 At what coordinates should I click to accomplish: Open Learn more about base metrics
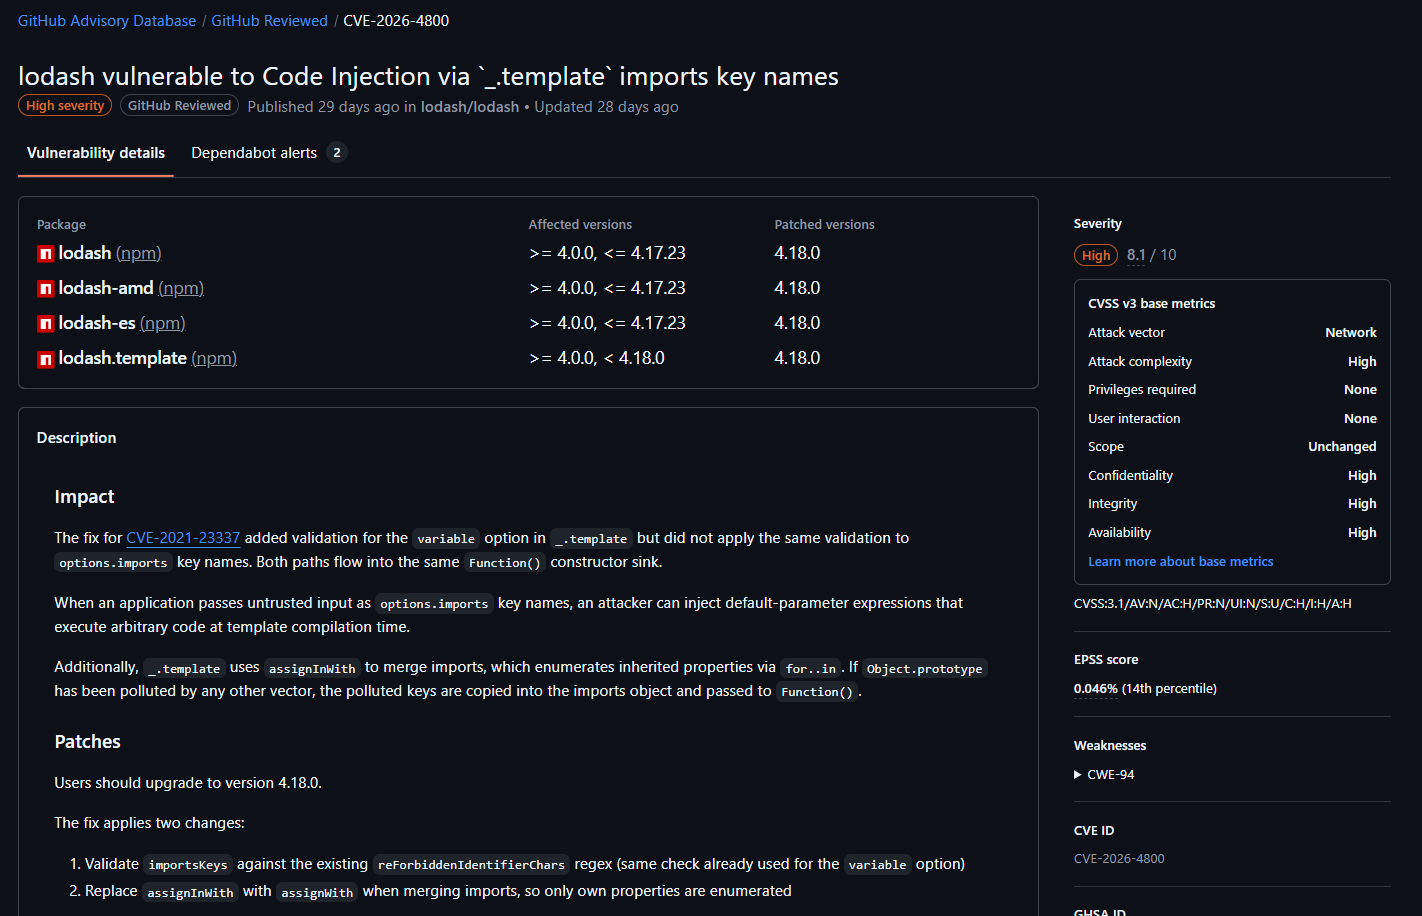(1180, 562)
